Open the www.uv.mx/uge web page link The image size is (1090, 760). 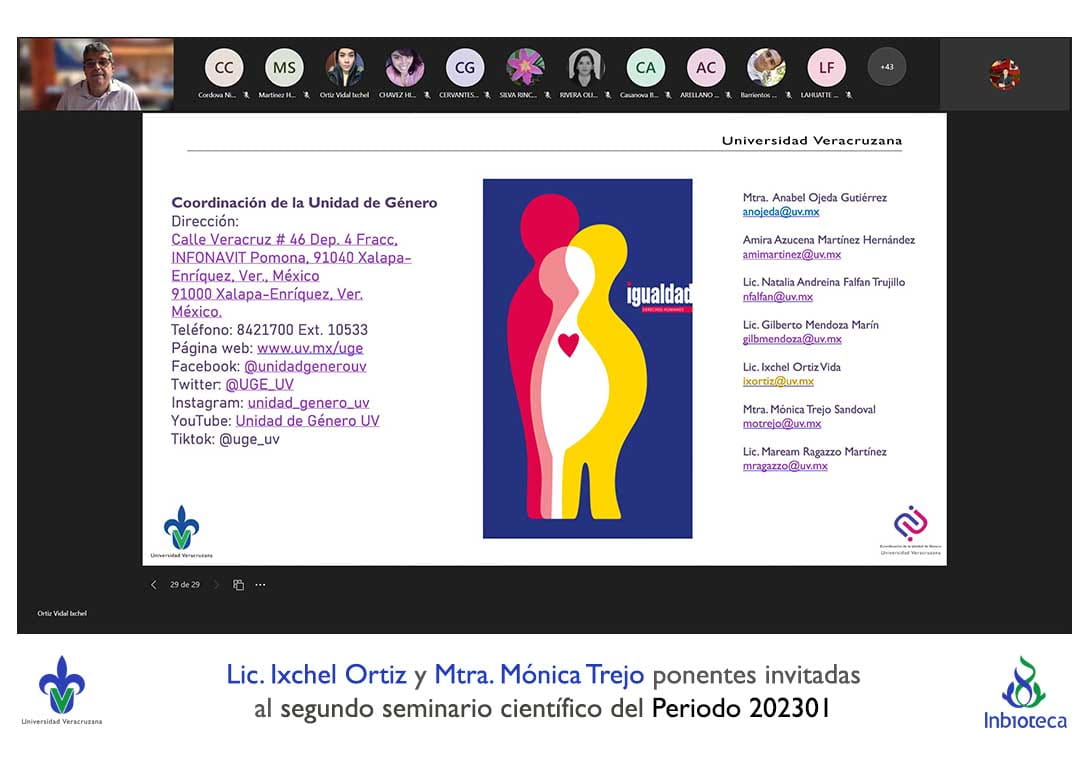coord(310,348)
